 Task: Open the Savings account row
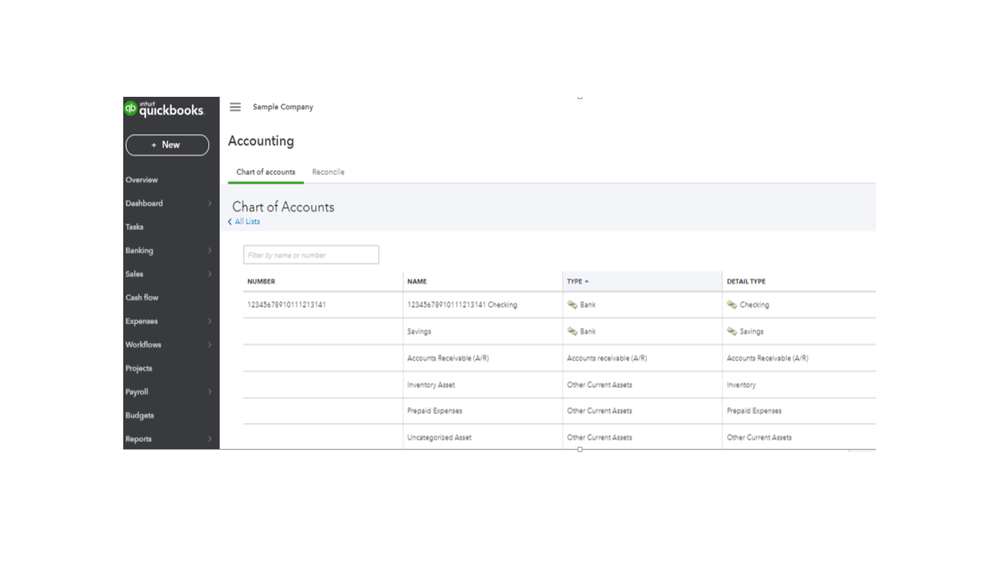[419, 331]
